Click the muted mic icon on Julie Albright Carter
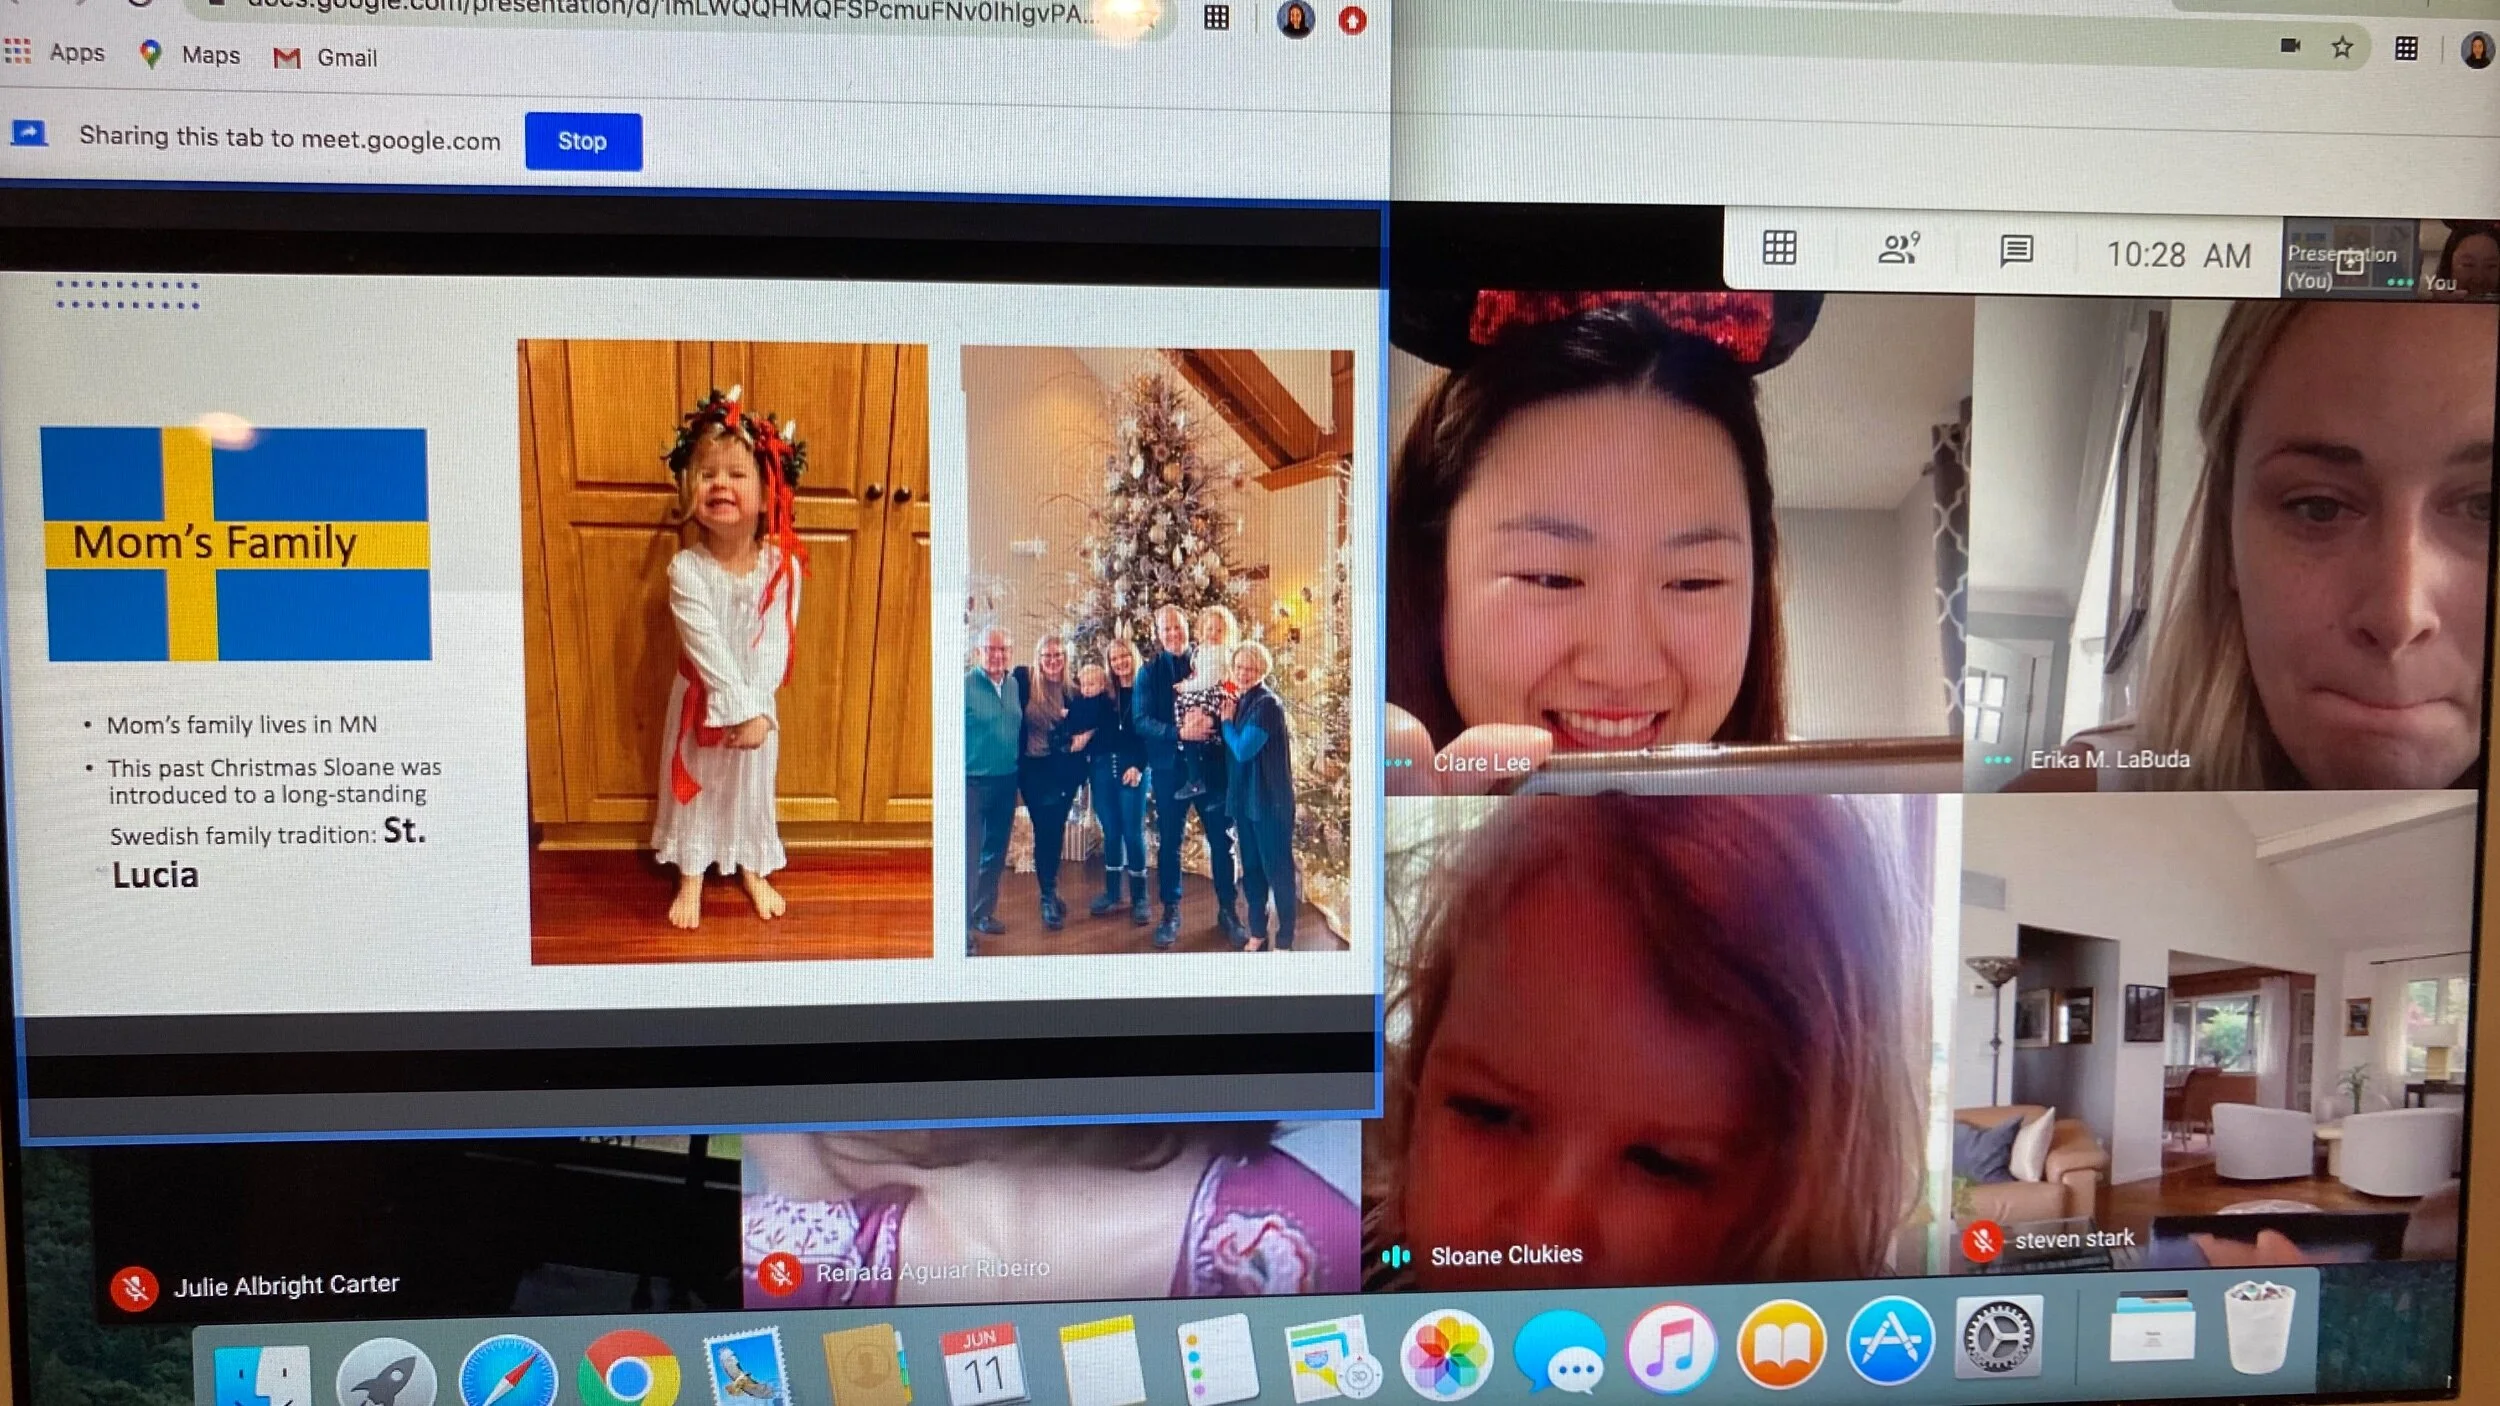Screen dimensions: 2500x1406 click(134, 1289)
